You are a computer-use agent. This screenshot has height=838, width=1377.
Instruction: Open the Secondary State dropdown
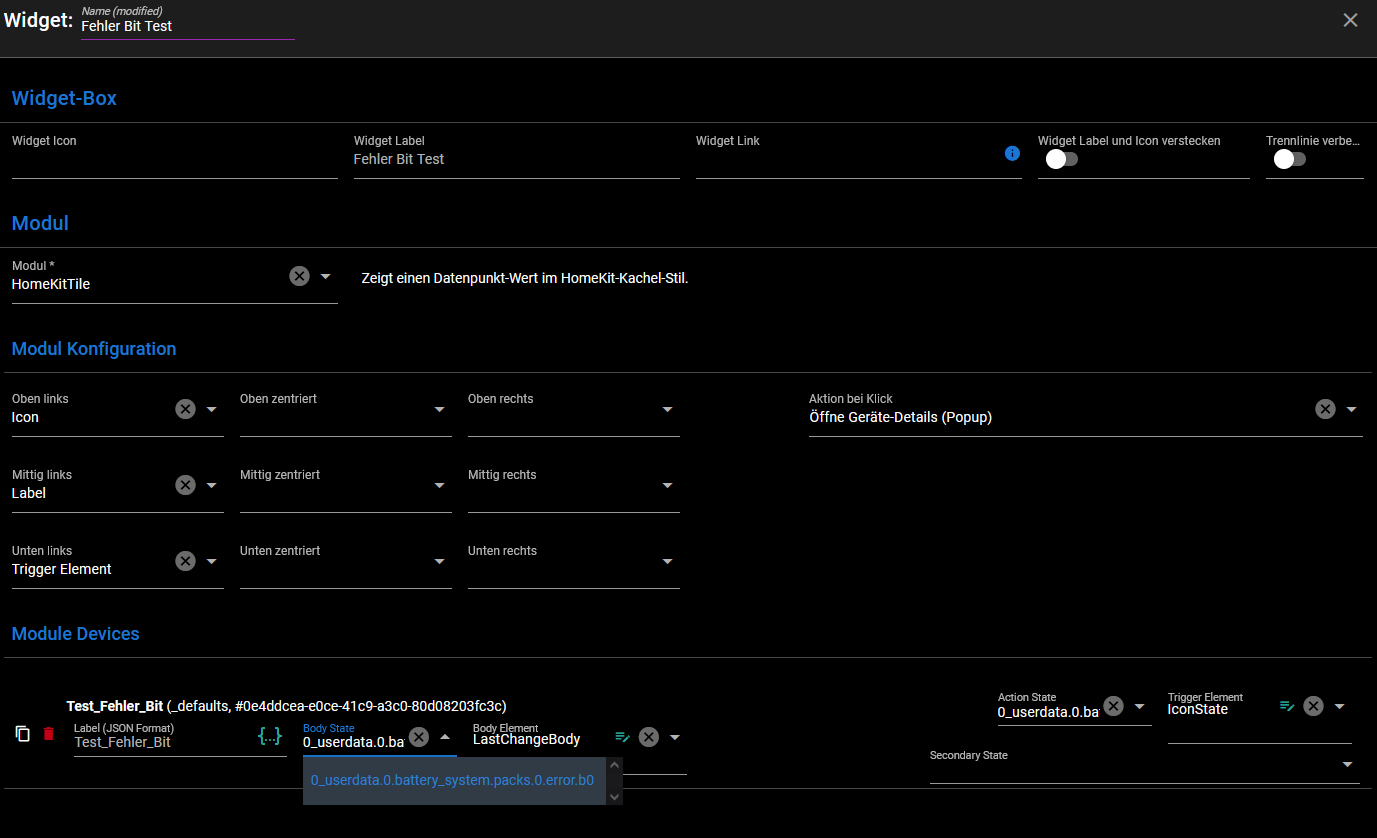click(x=1348, y=764)
